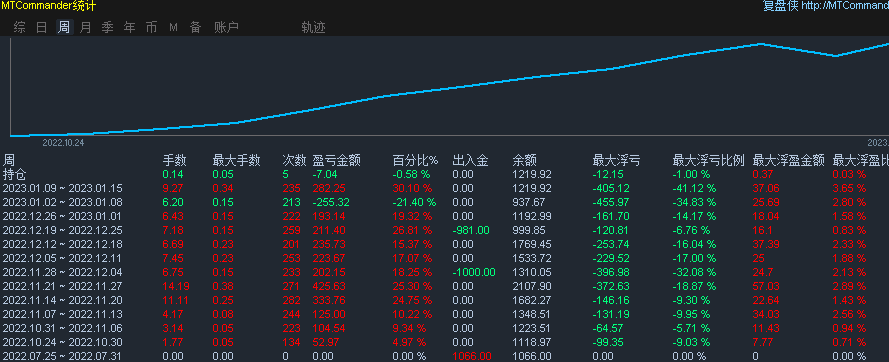Click the 14.19 lots cell
The width and height of the screenshot is (889, 362).
176,287
